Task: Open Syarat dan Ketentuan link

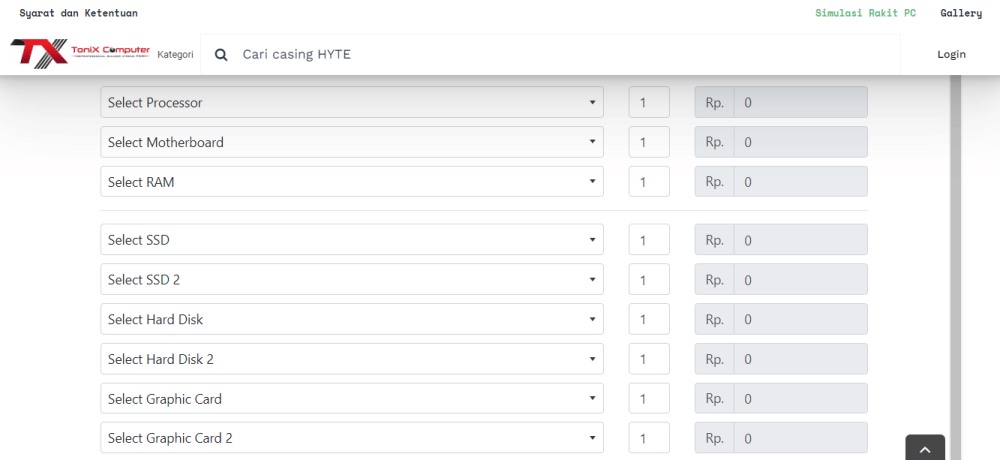Action: coord(79,13)
